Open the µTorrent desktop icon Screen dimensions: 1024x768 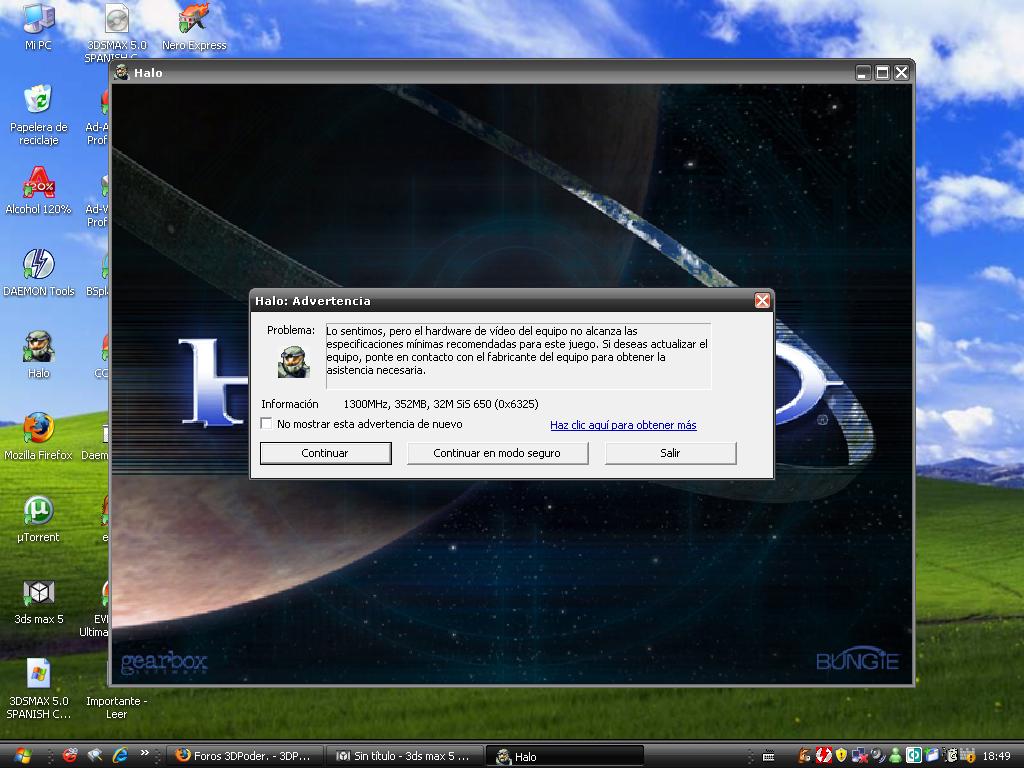[x=39, y=520]
